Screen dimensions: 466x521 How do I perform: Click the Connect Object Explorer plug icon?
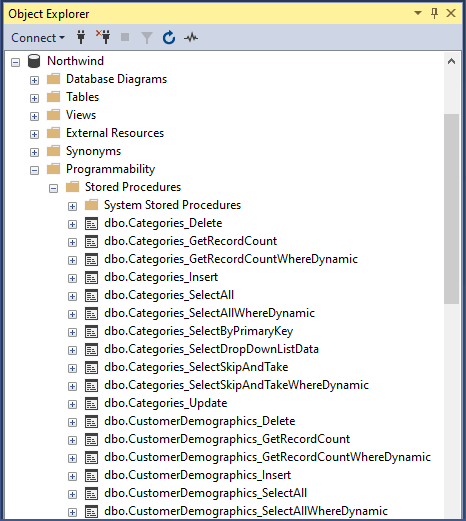coord(81,37)
